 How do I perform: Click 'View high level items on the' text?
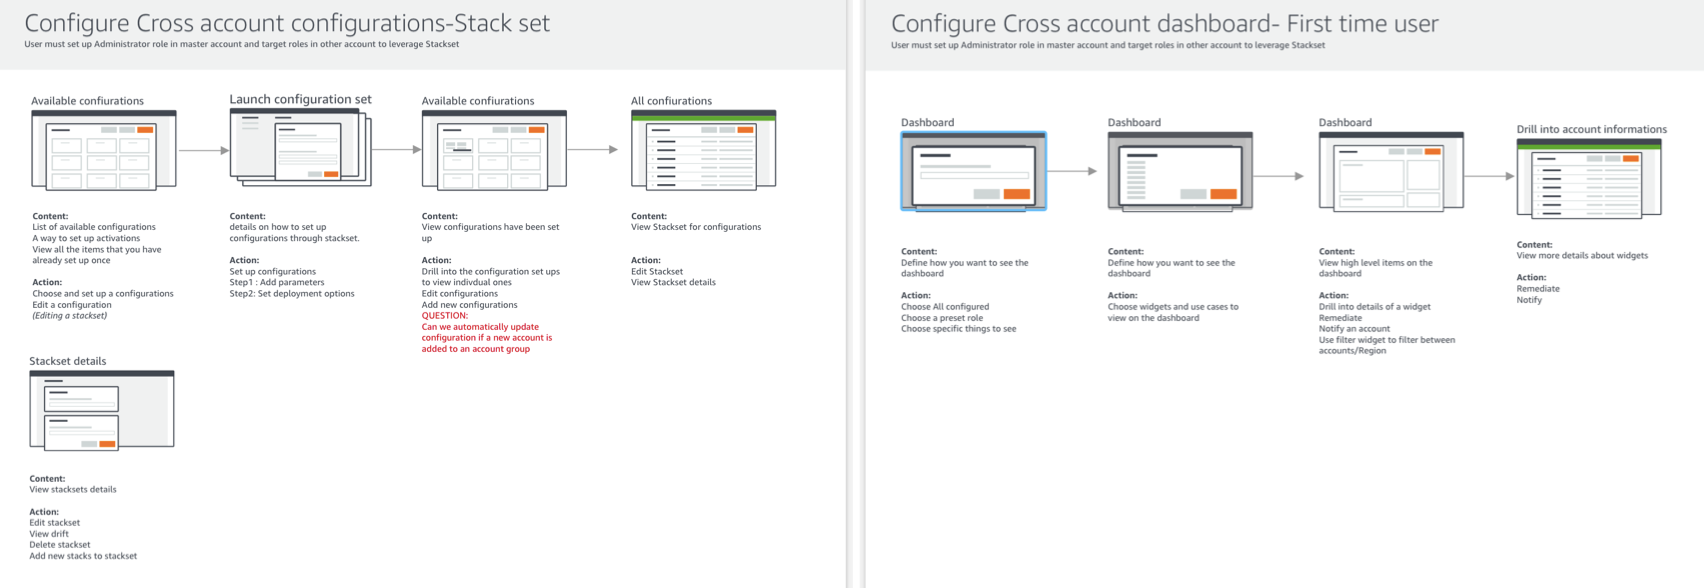[1376, 263]
